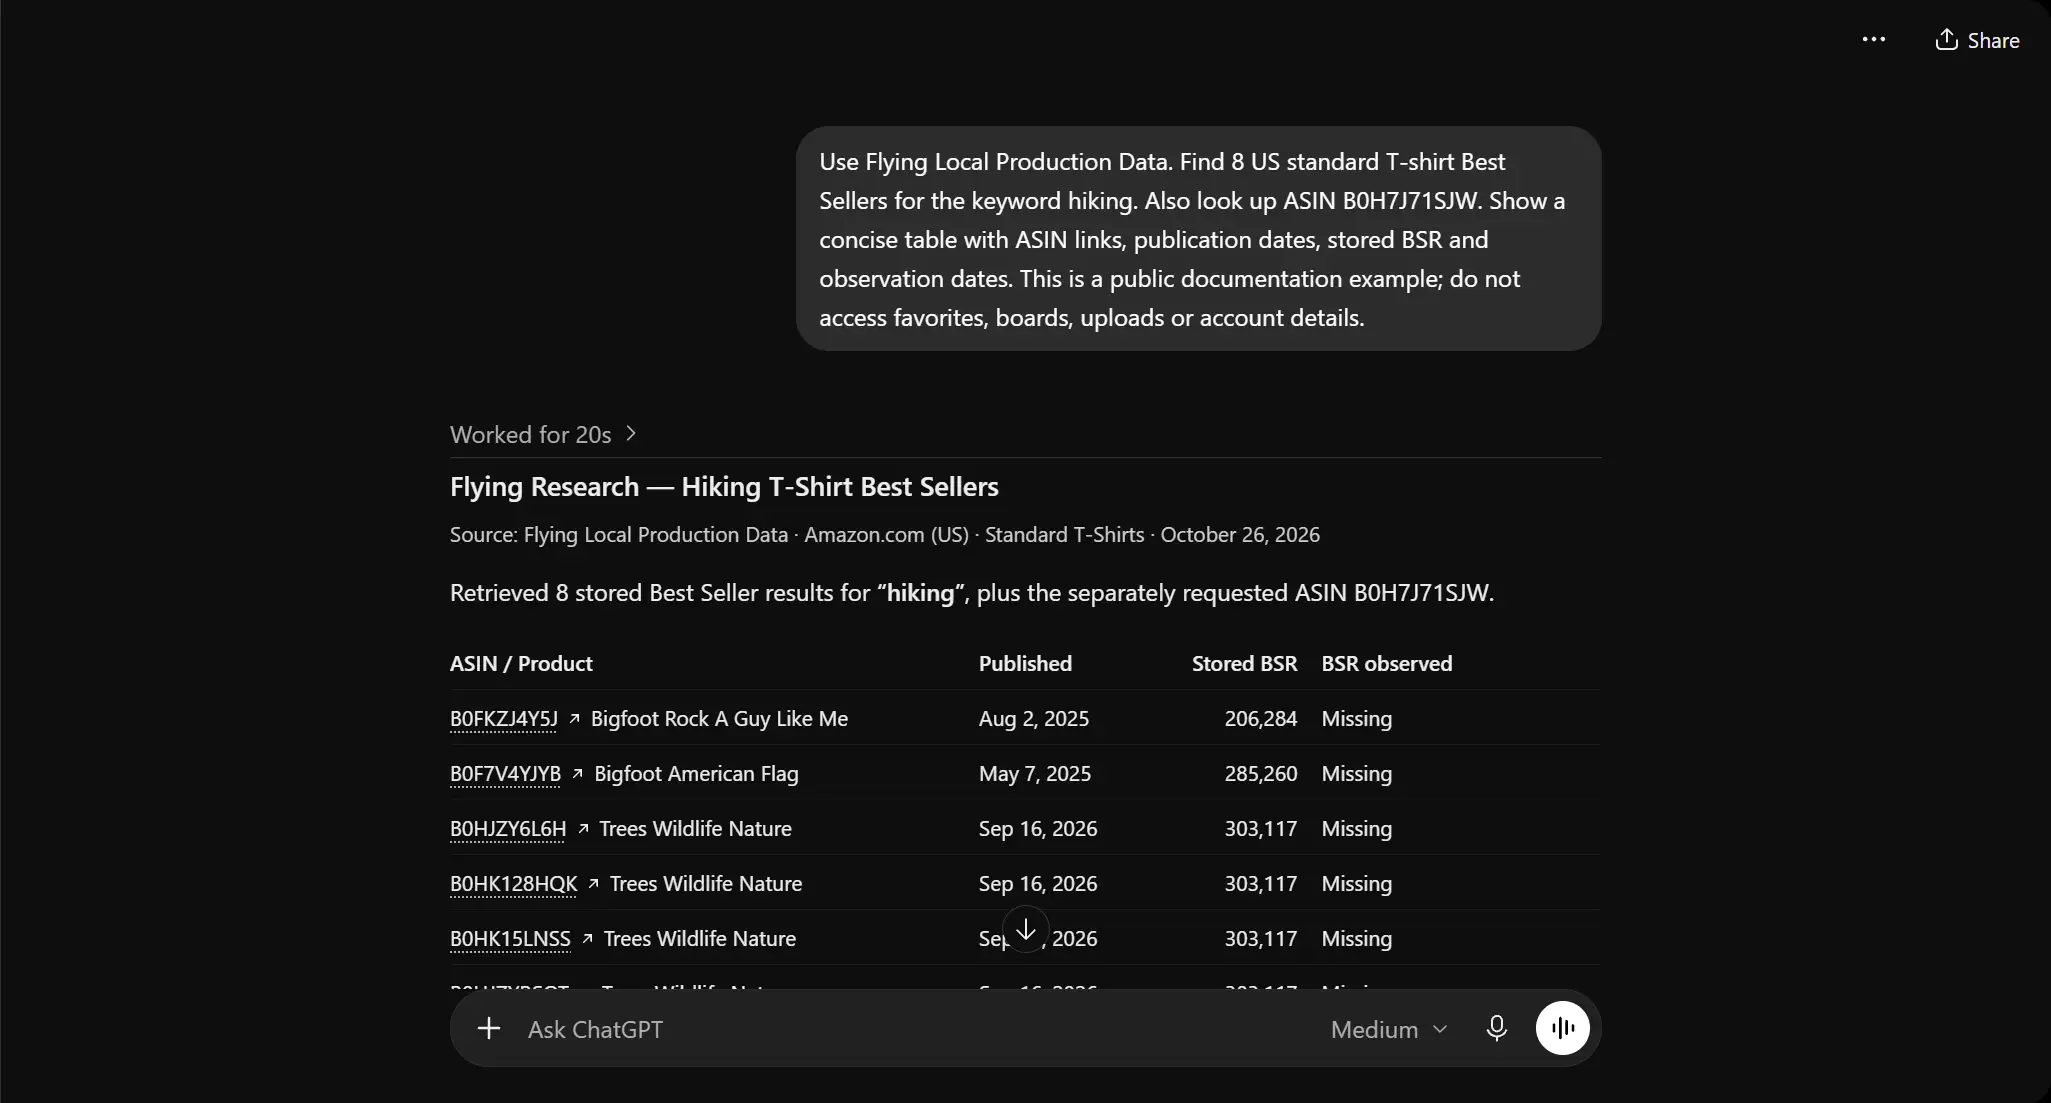This screenshot has width=2051, height=1103.
Task: Click the 'BSR observed' column header
Action: pyautogui.click(x=1386, y=663)
